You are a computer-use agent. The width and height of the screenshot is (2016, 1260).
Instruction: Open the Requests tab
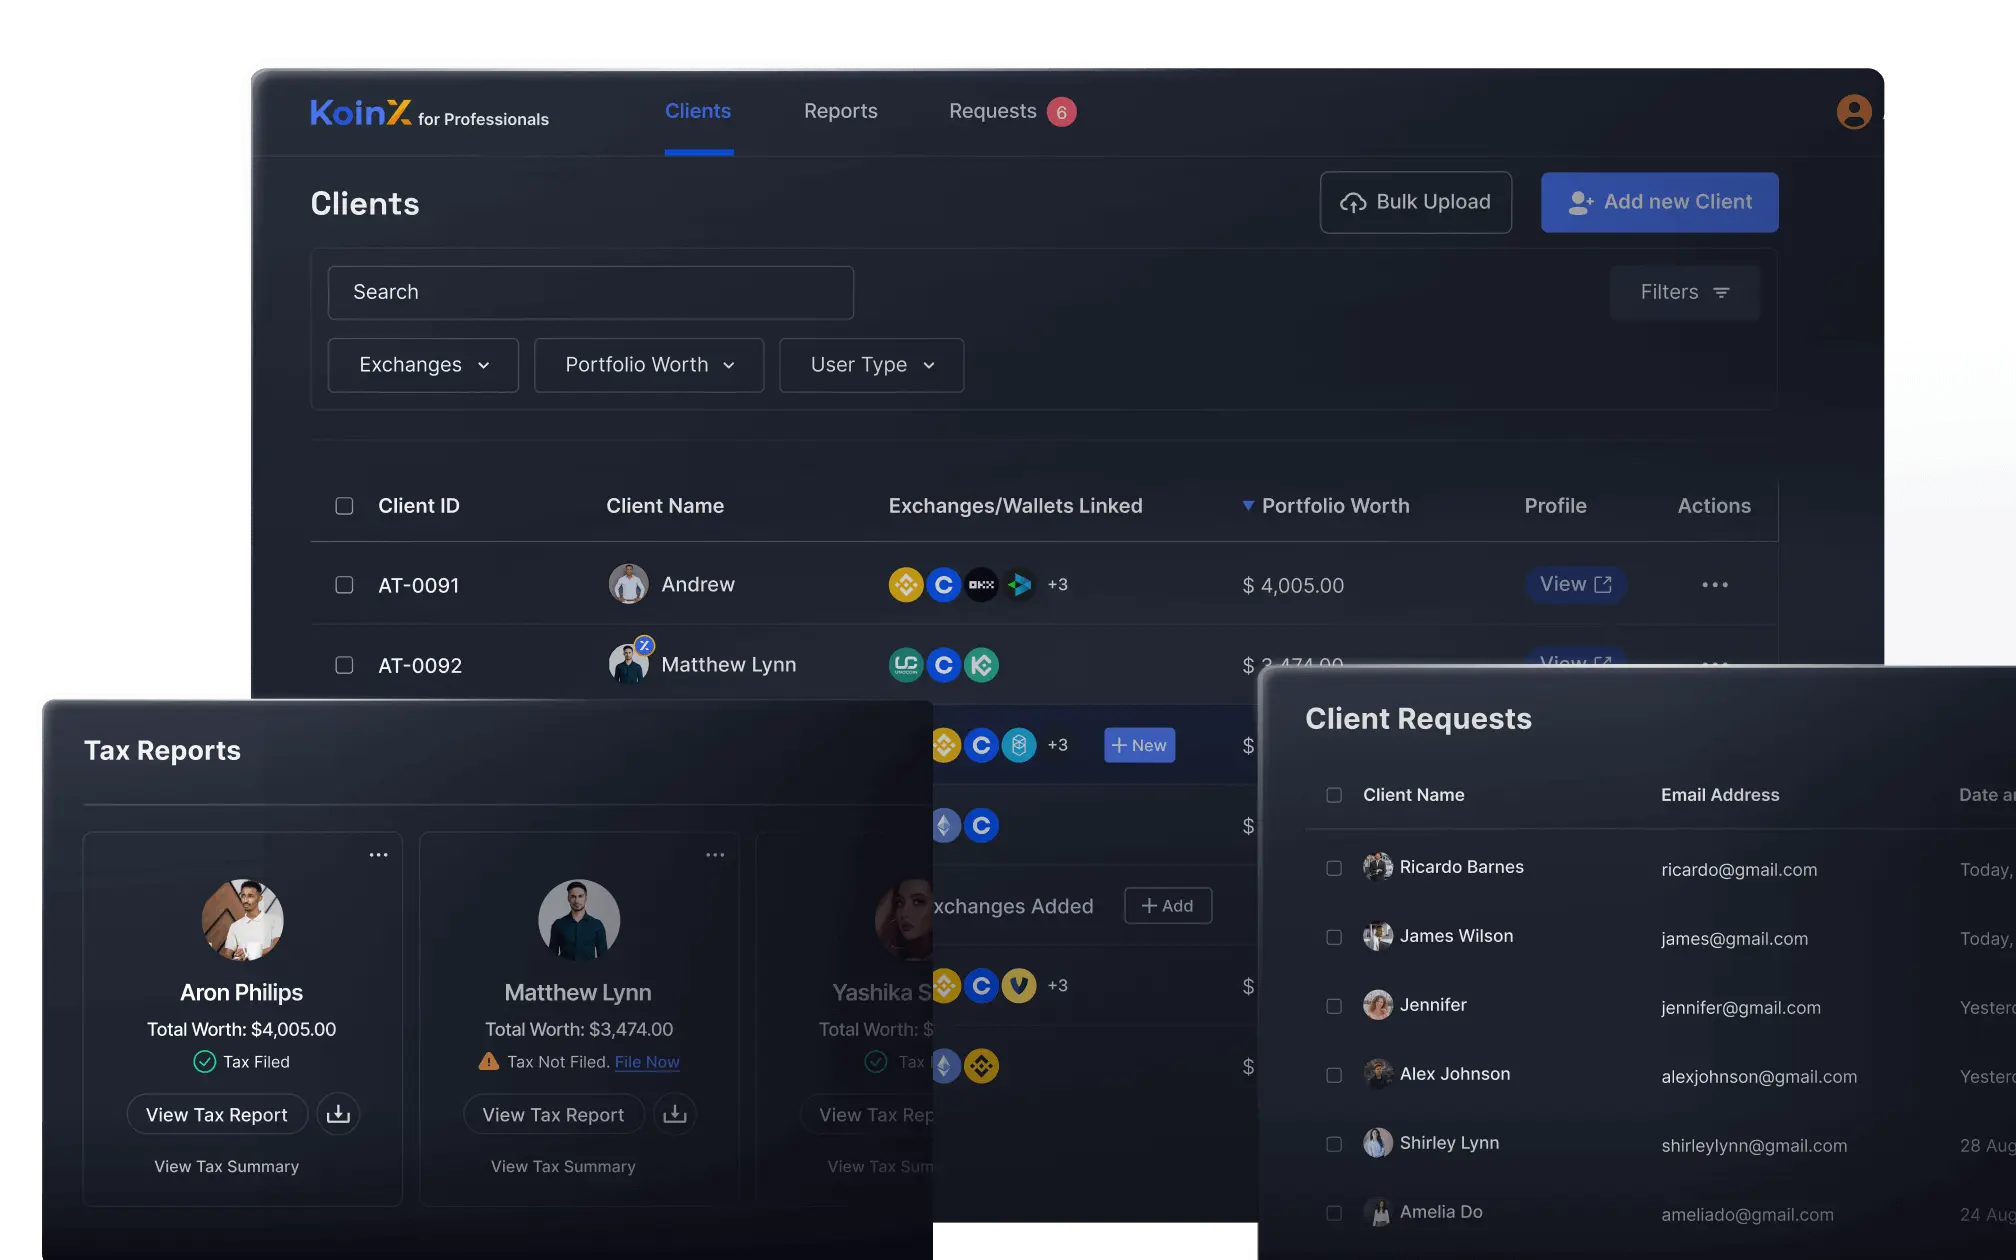coord(993,111)
